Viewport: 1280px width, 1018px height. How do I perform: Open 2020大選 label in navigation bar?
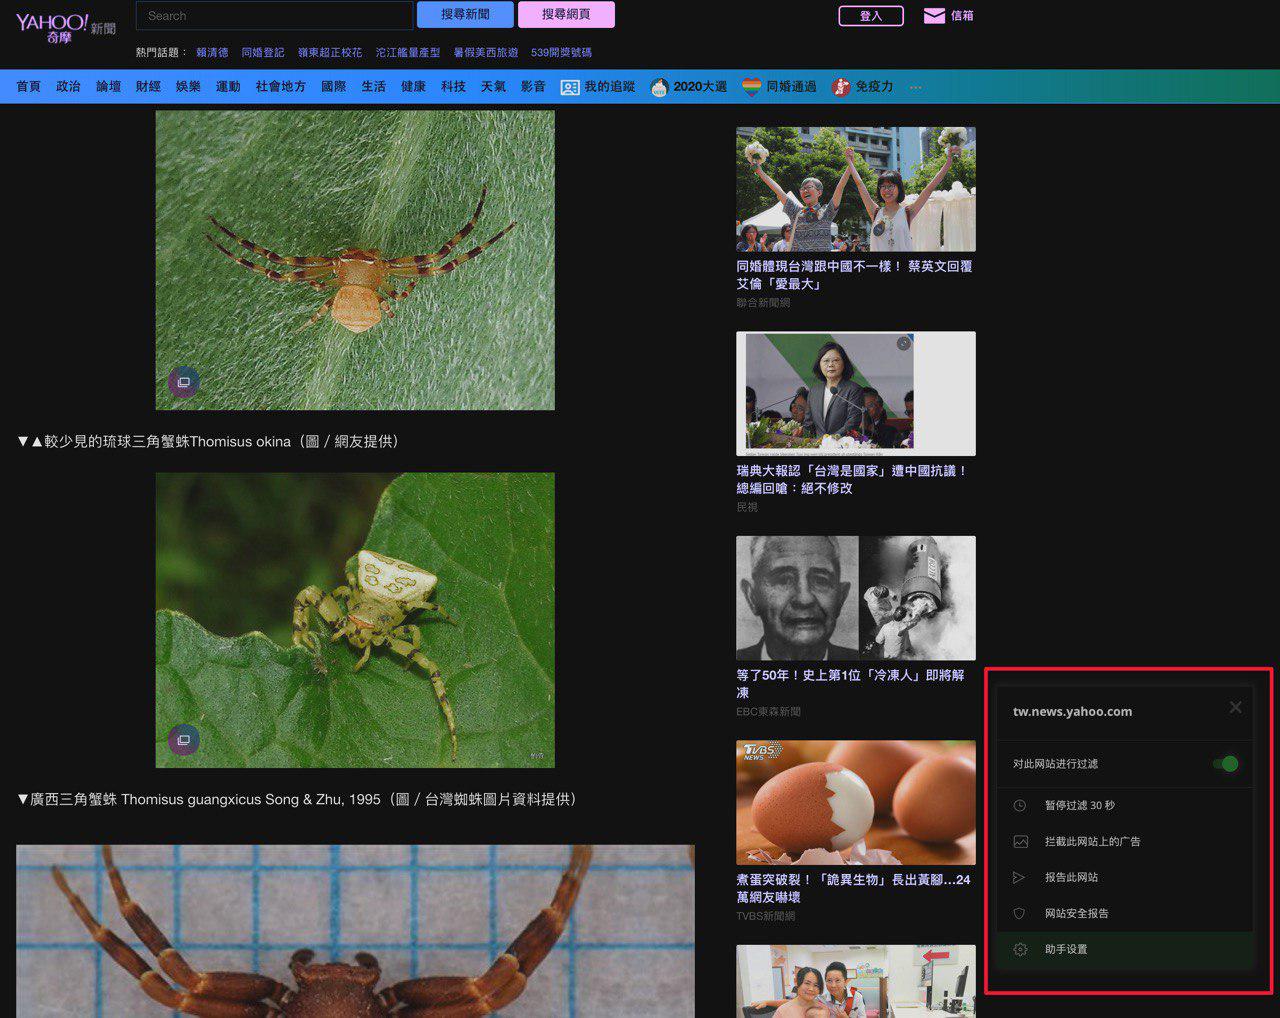pyautogui.click(x=700, y=87)
